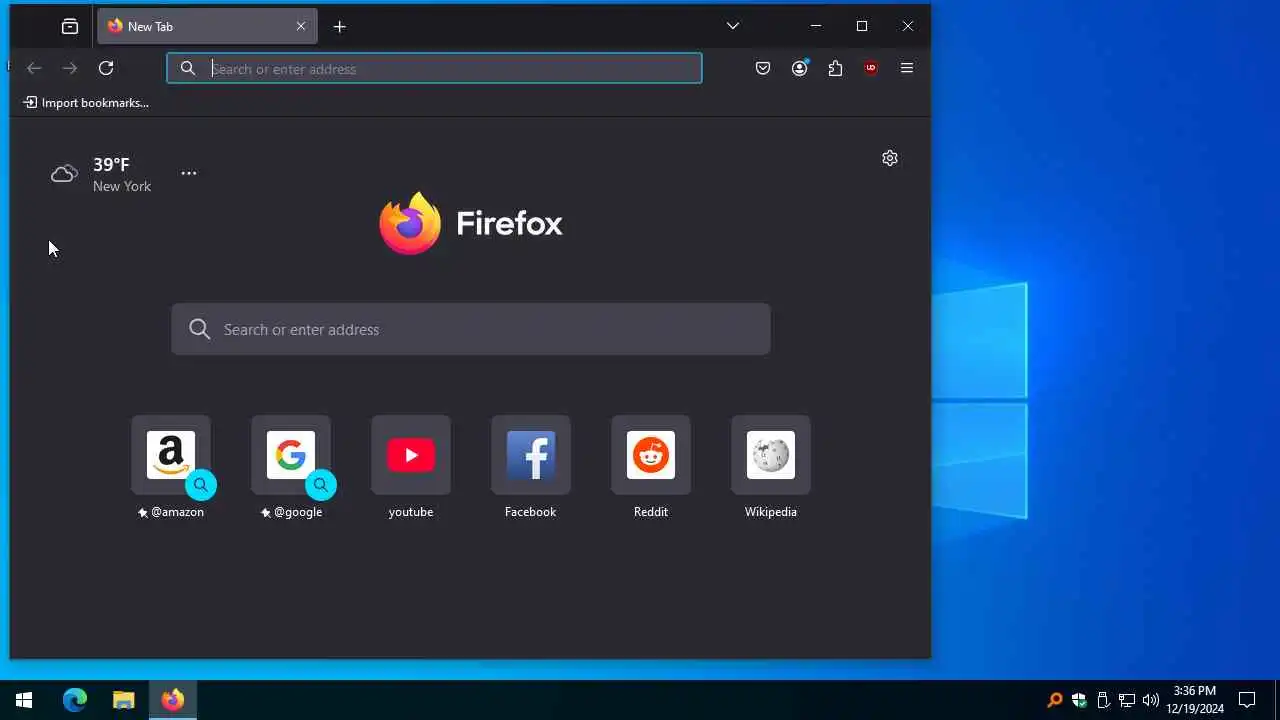
Task: Click the Firefox logo on the new tab page
Action: (471, 223)
